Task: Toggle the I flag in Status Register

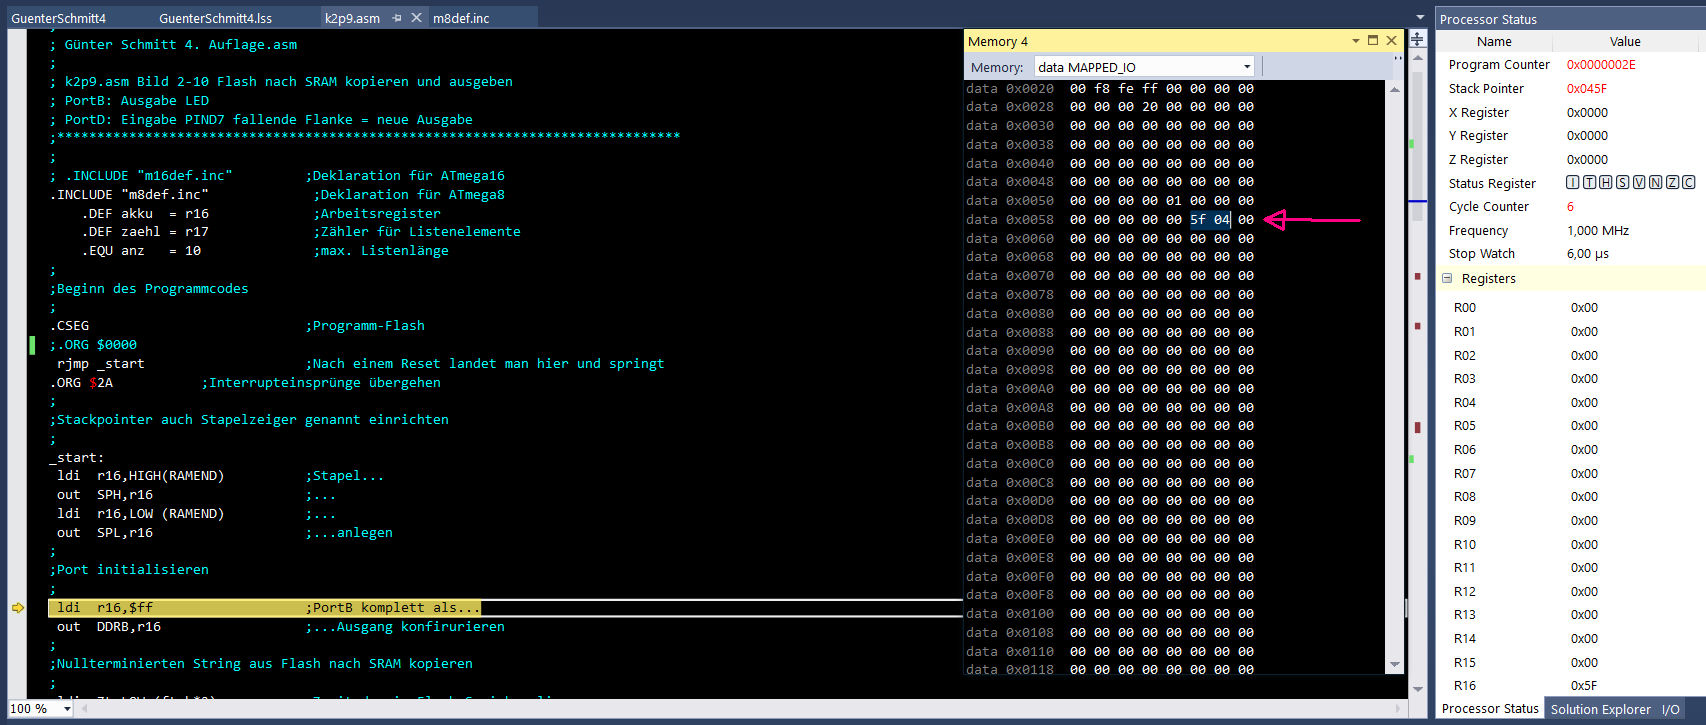Action: [1573, 182]
